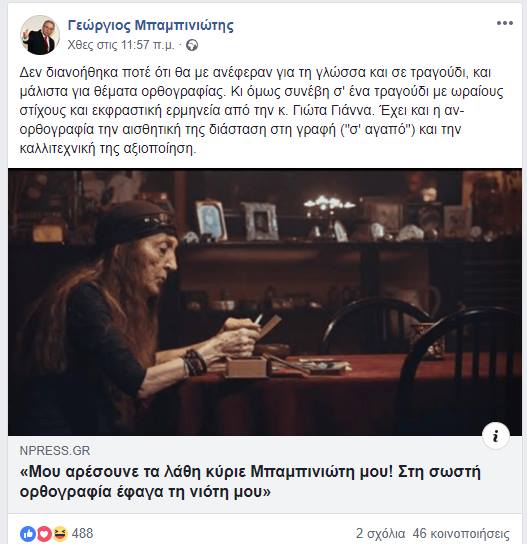This screenshot has width=527, height=544.
Task: Expand the 2 σχόλια comments
Action: click(380, 534)
